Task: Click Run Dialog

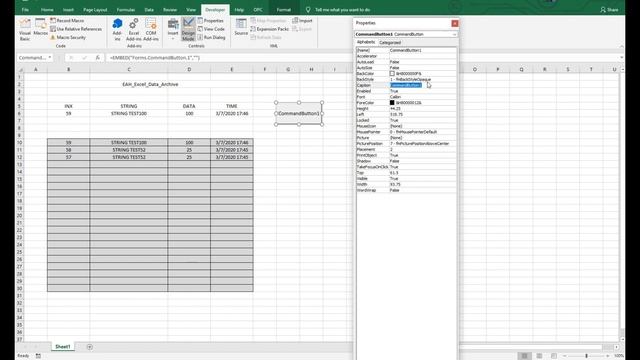Action: pyautogui.click(x=211, y=37)
